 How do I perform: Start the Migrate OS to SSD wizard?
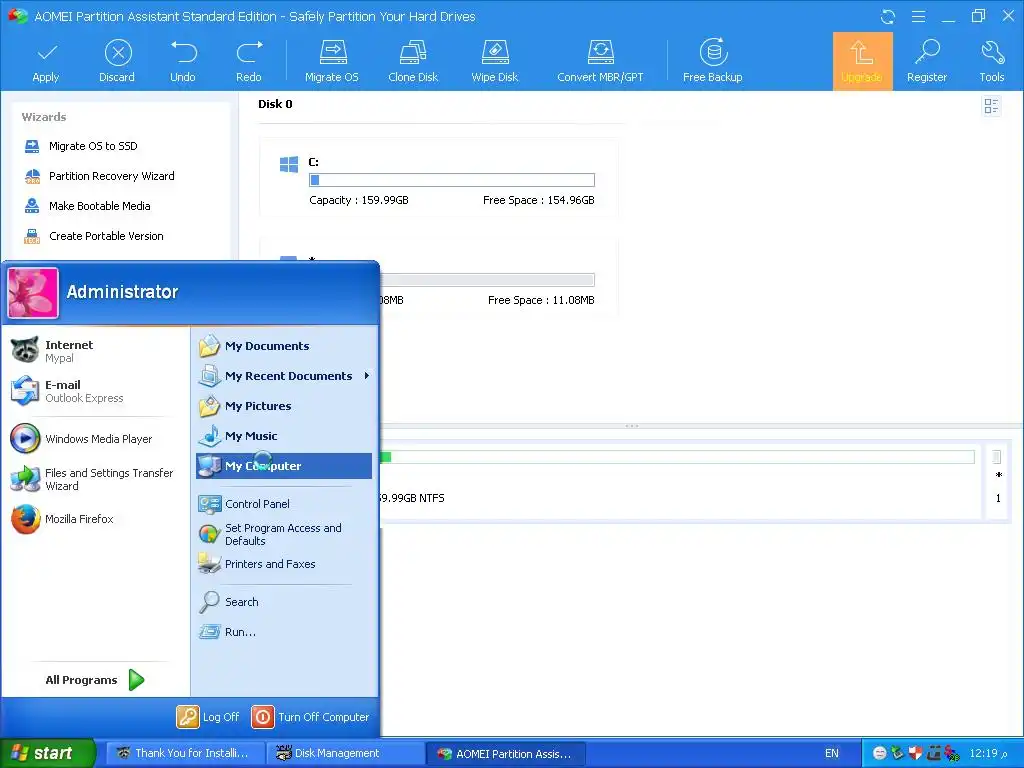(93, 146)
